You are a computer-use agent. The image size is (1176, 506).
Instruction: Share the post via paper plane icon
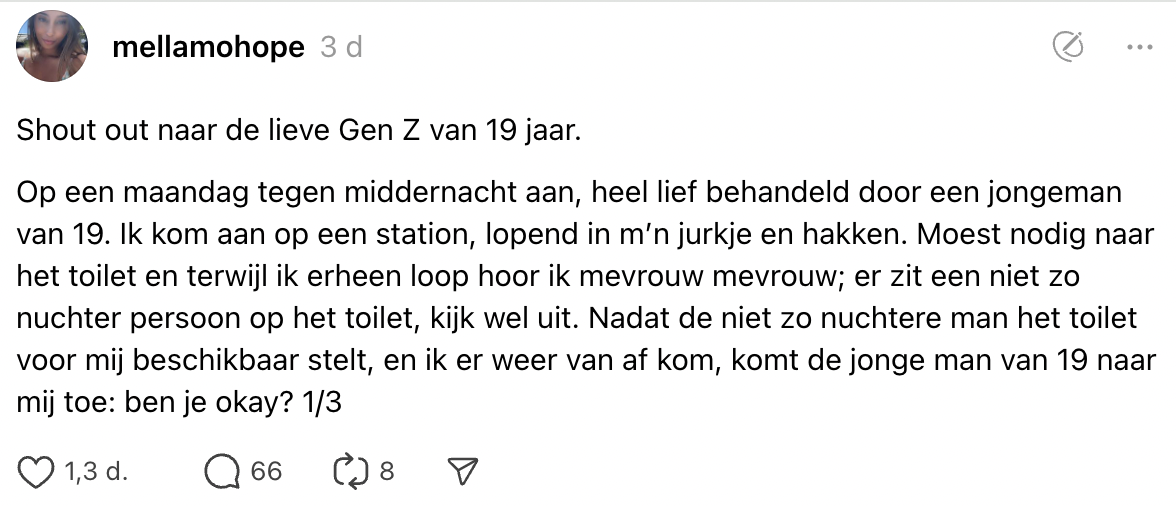tap(462, 471)
